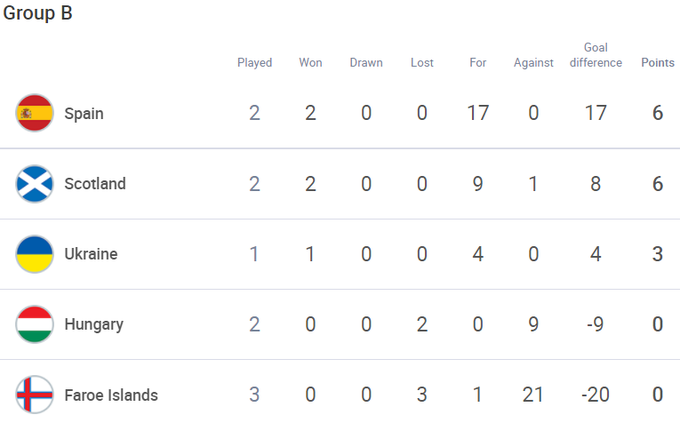Viewport: 680px width, 423px height.
Task: Click the Drawn column header
Action: click(x=366, y=62)
